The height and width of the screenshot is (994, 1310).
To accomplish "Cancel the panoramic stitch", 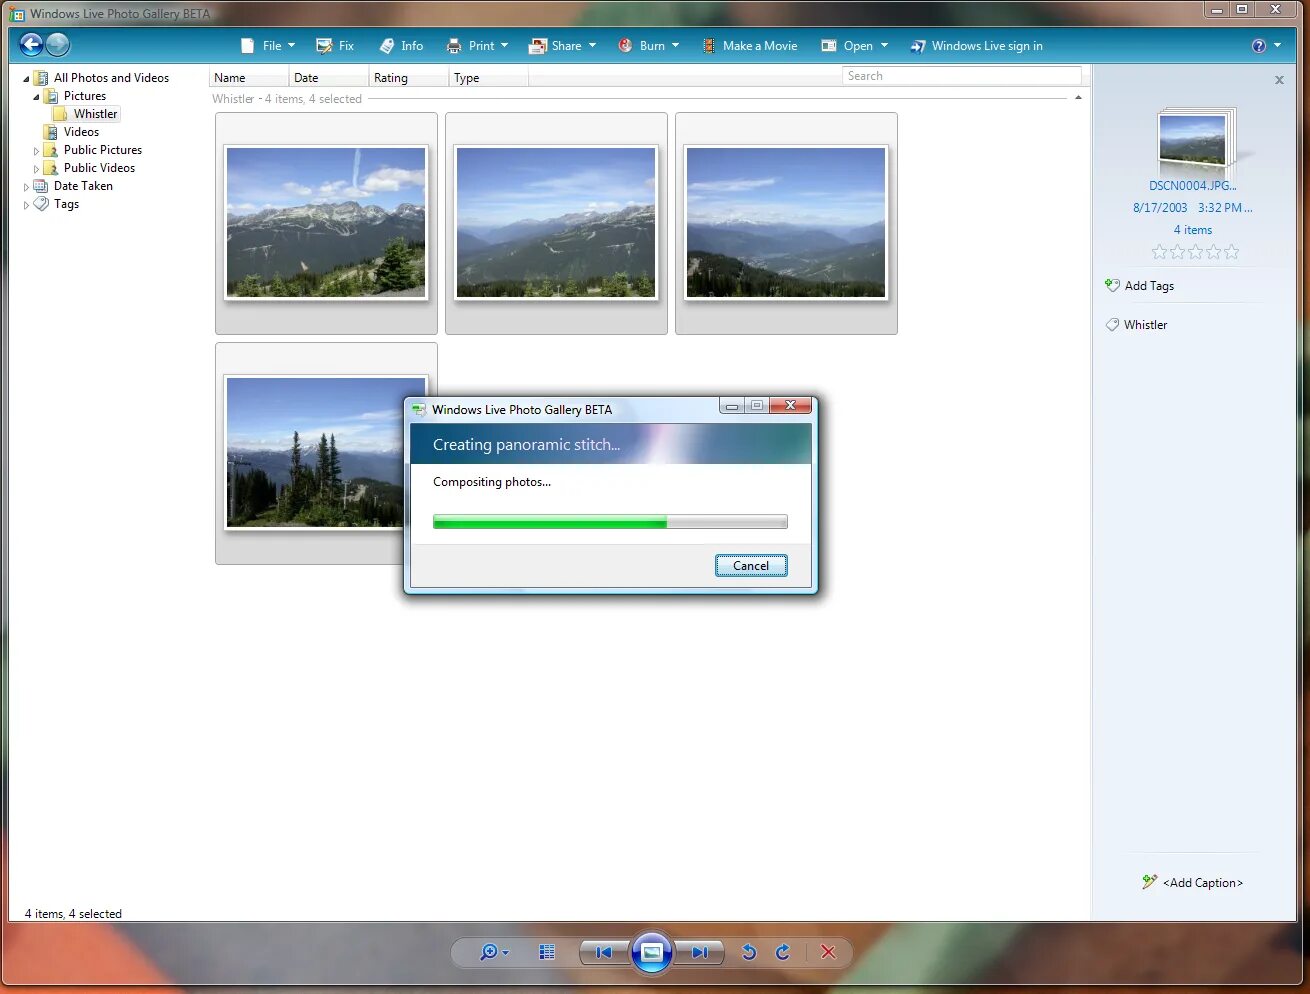I will [x=751, y=566].
